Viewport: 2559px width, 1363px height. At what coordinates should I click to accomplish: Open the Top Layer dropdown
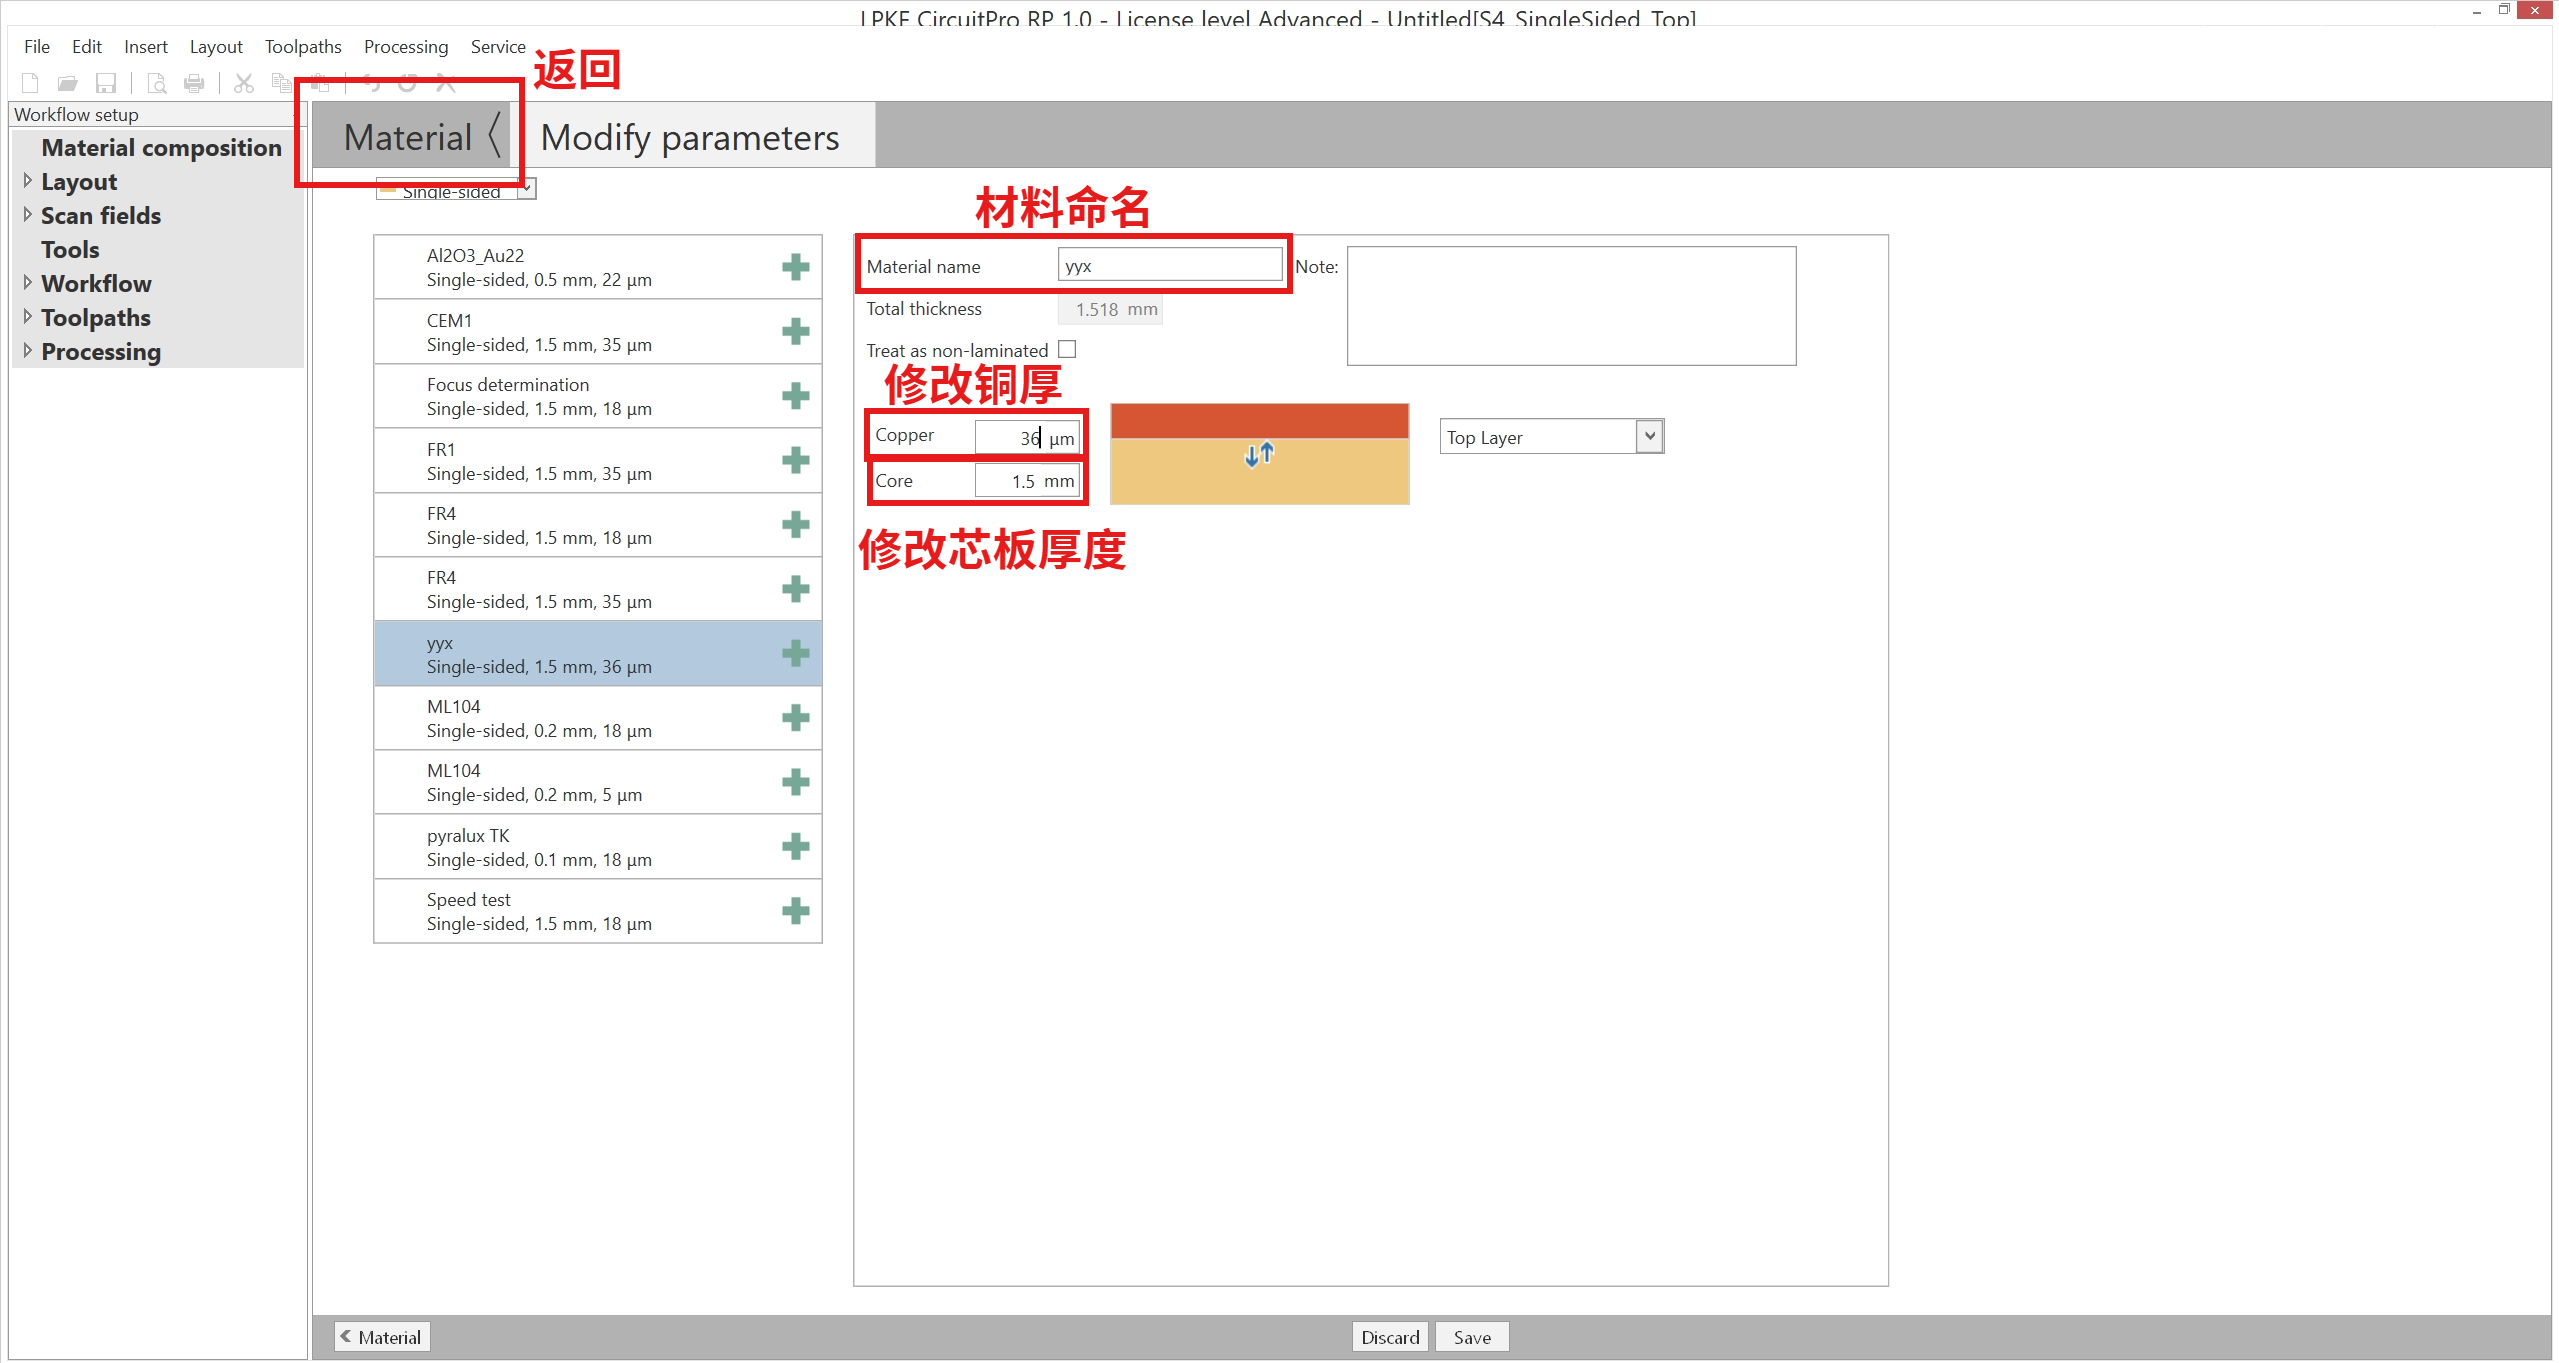point(1649,437)
